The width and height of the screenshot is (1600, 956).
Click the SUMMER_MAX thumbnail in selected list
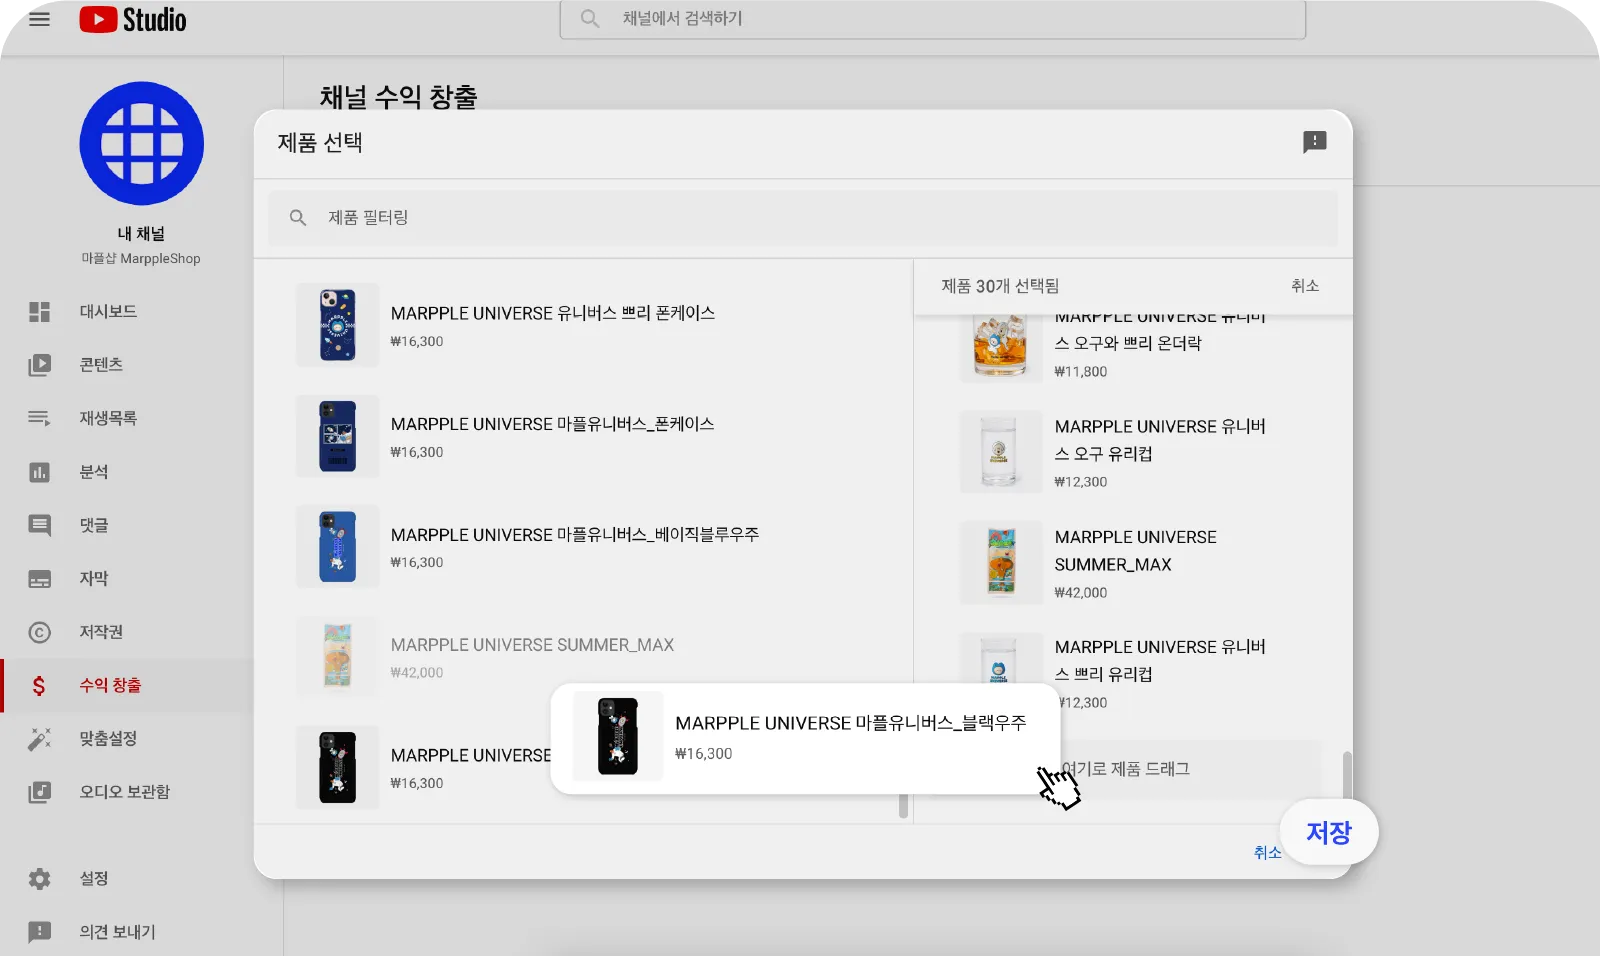click(x=1001, y=562)
